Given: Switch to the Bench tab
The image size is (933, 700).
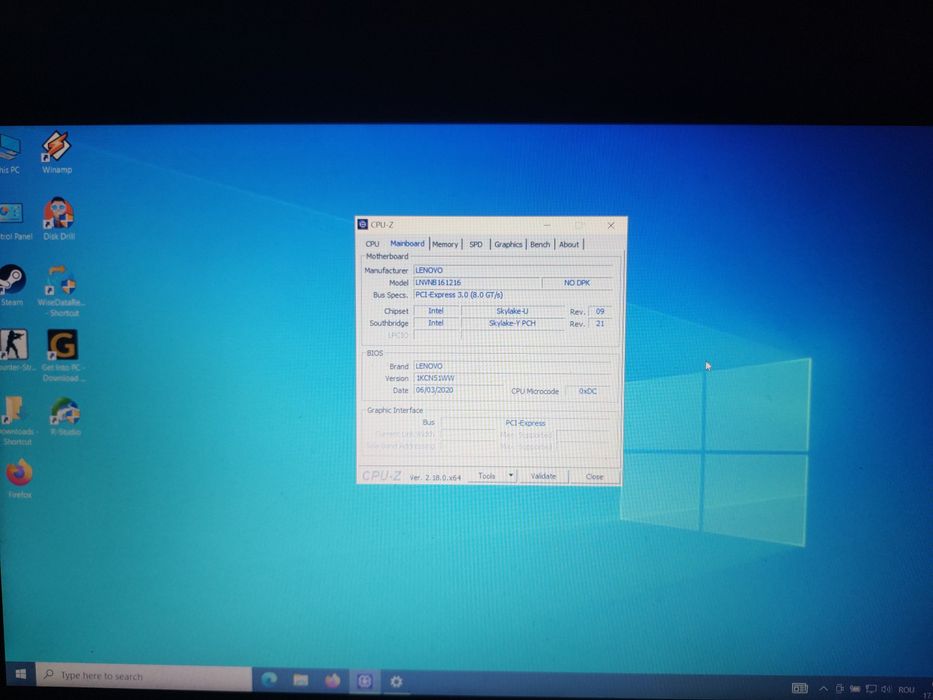Looking at the screenshot, I should [x=540, y=244].
